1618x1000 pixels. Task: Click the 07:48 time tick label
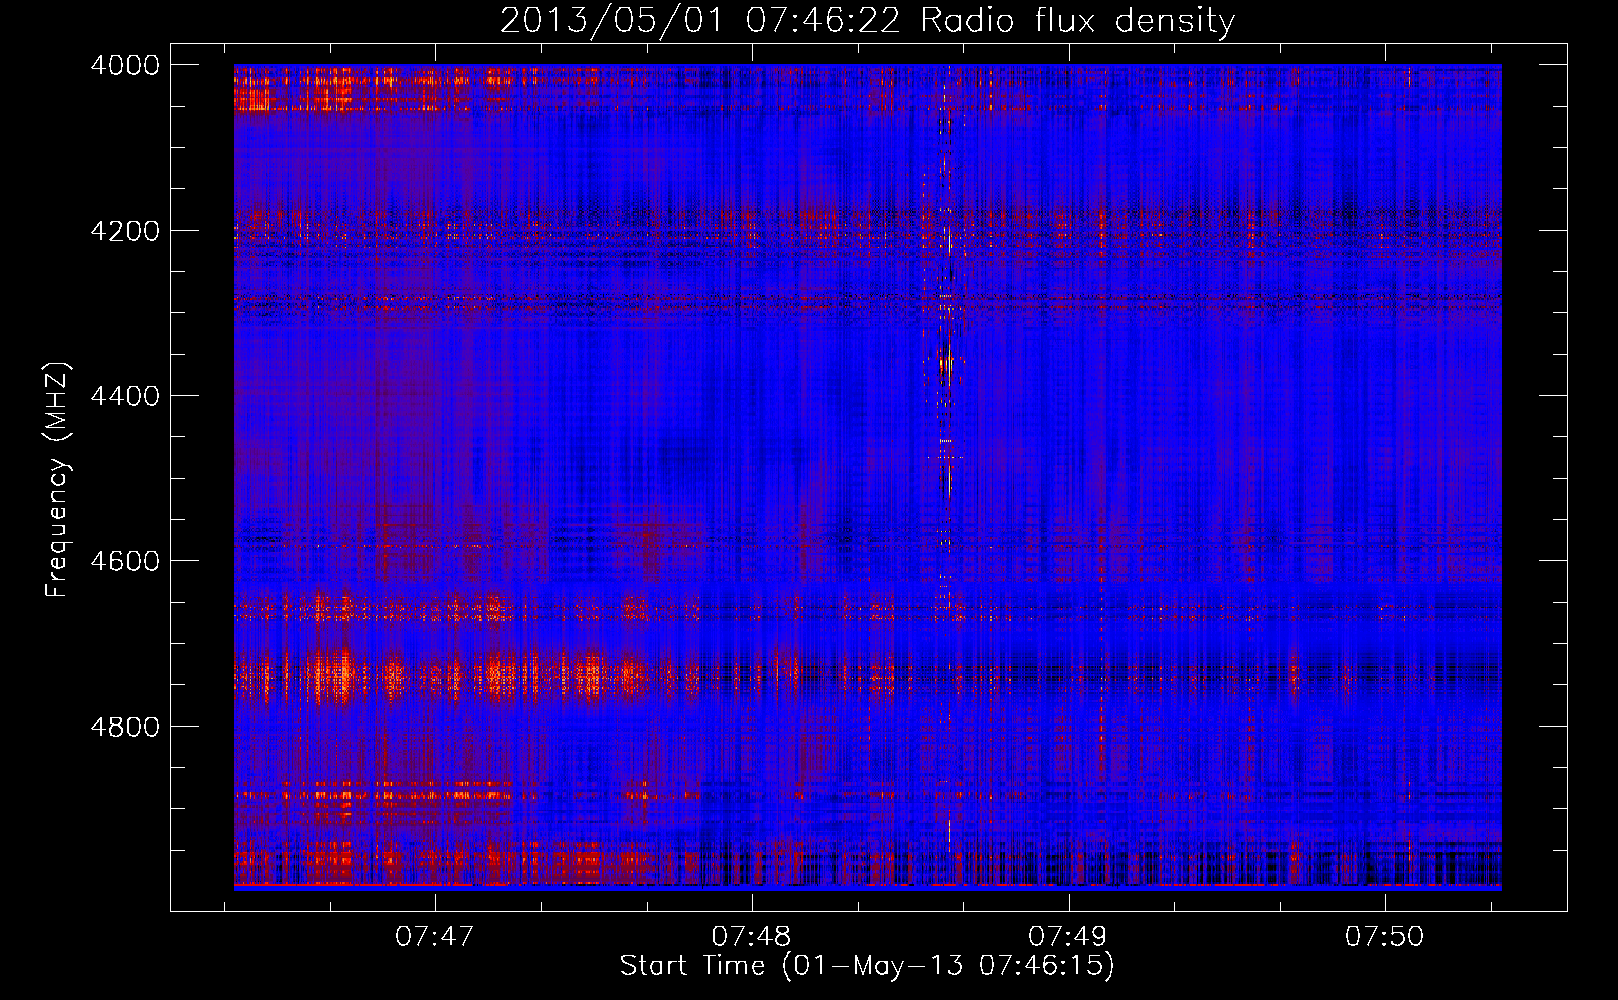pos(752,937)
